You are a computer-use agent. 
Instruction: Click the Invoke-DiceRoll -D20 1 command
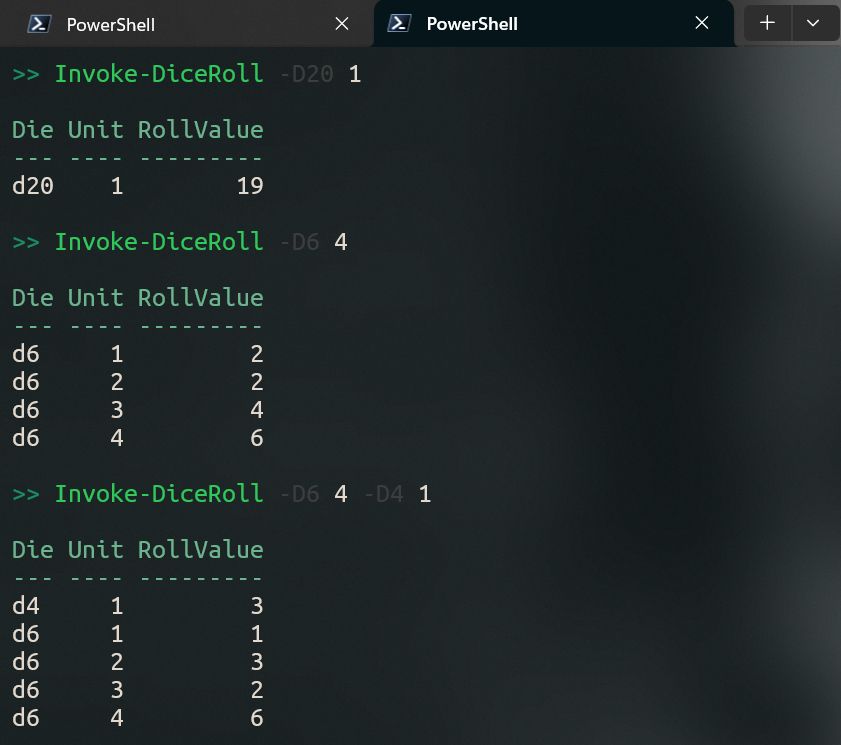coord(208,74)
